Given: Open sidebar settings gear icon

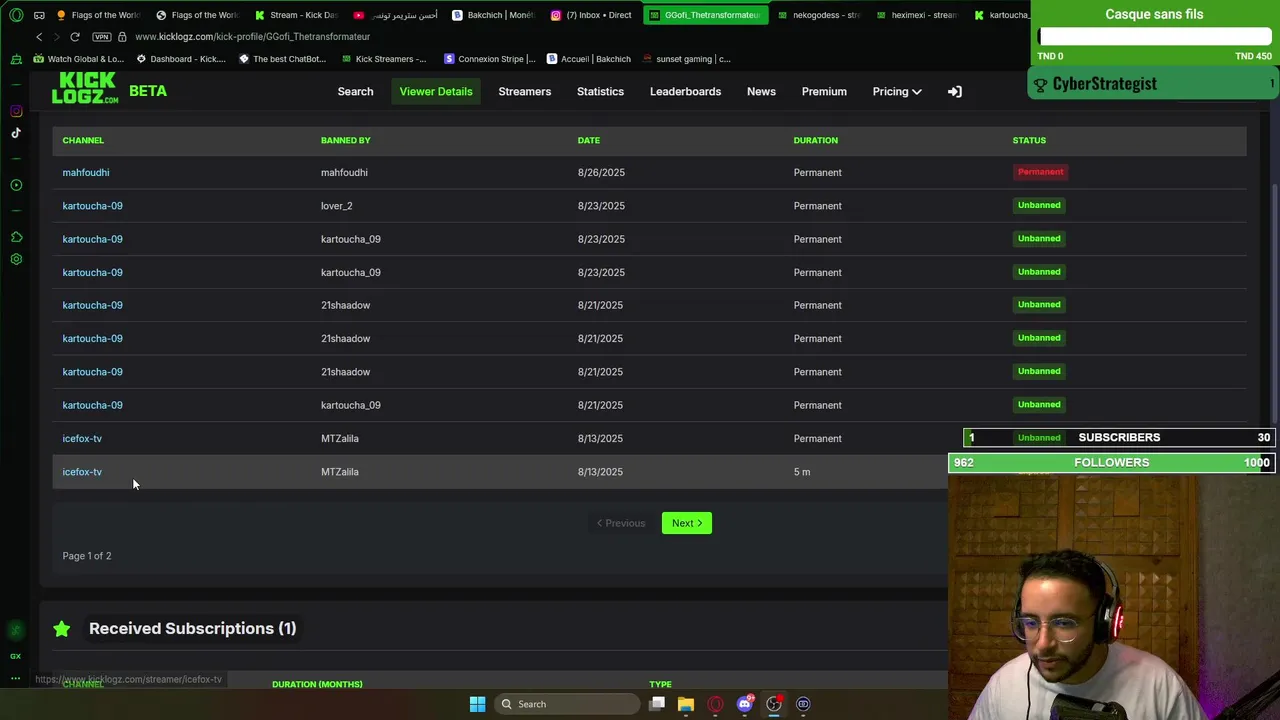Looking at the screenshot, I should (16, 259).
